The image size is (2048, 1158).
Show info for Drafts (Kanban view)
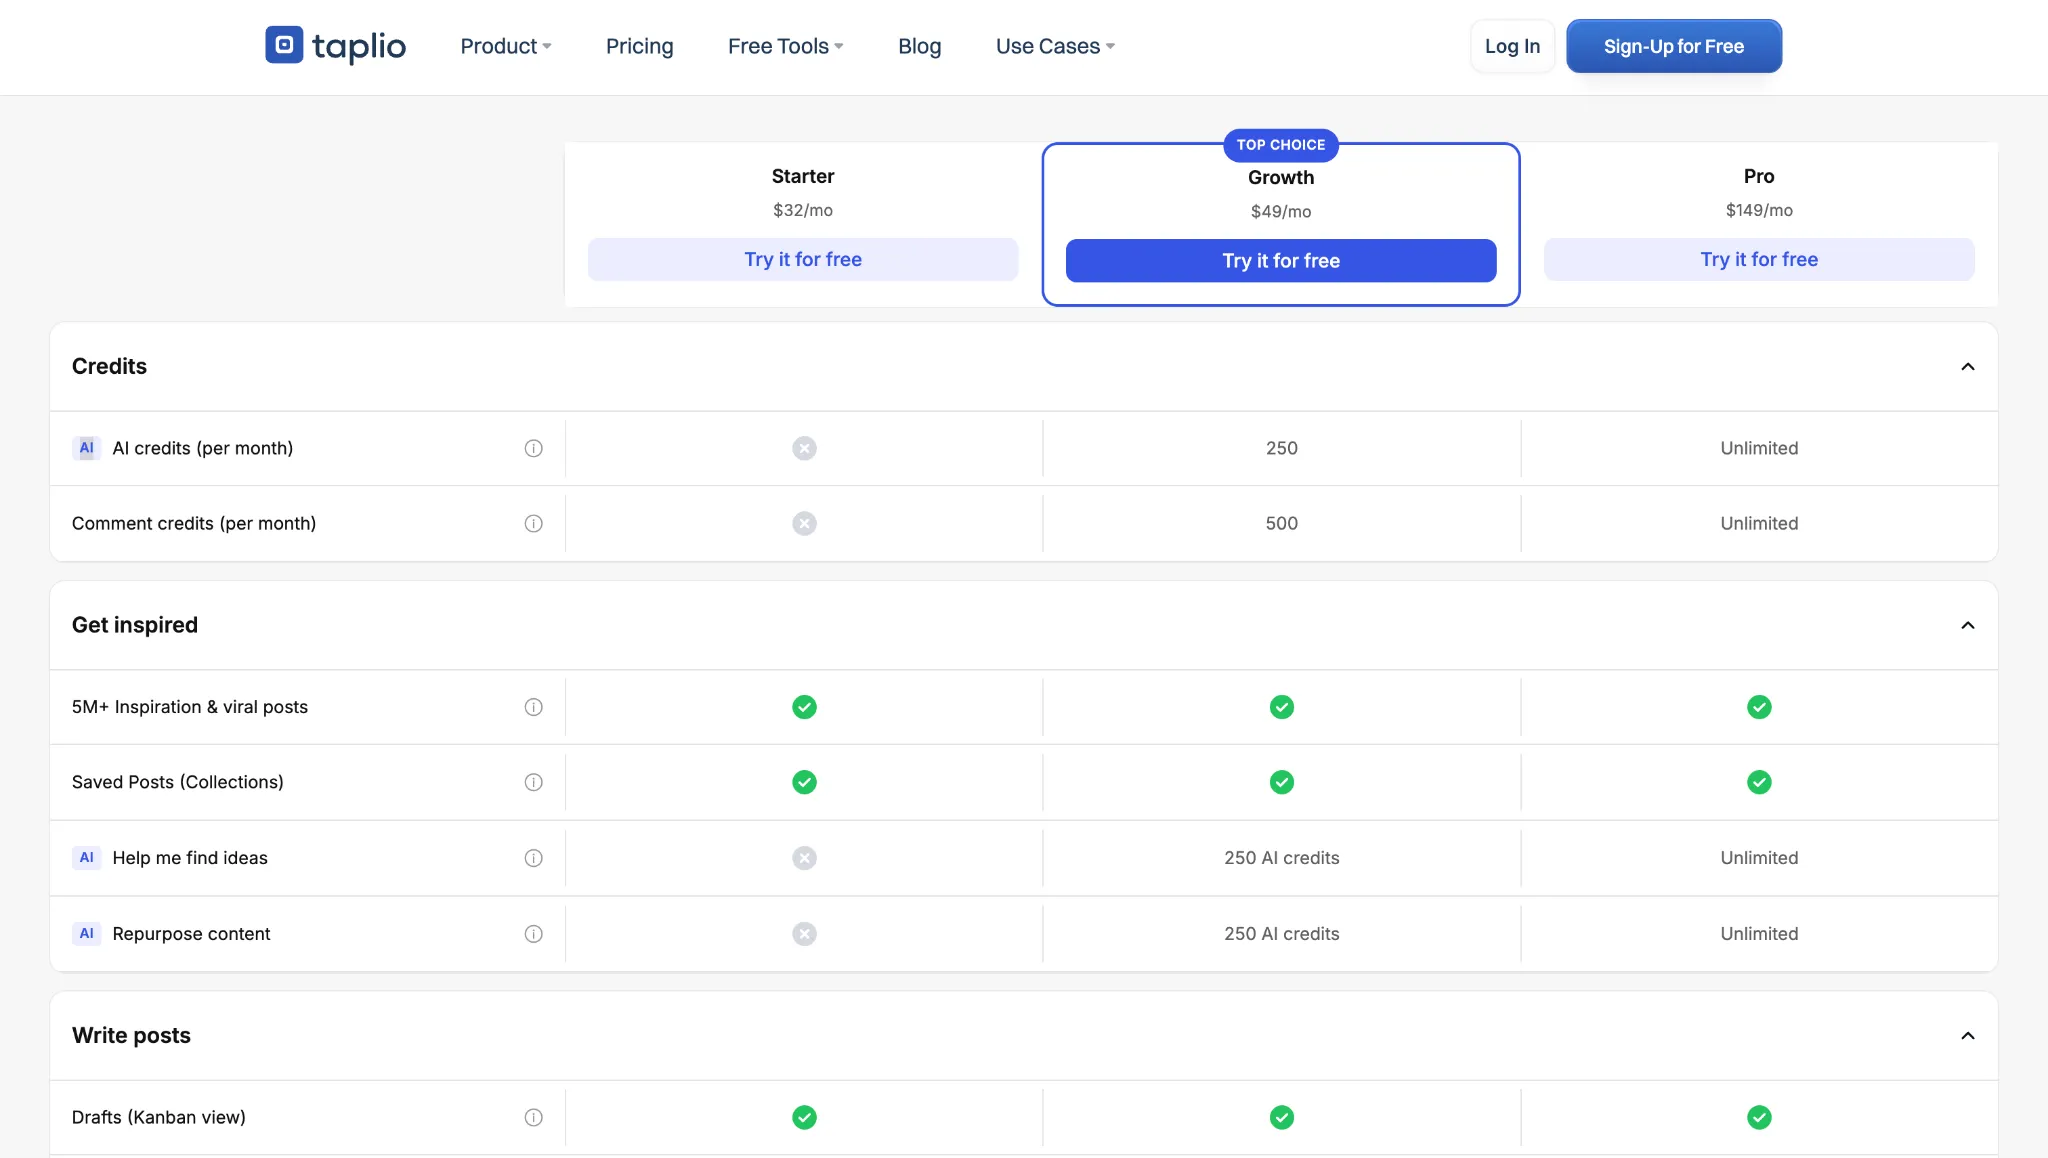[534, 1117]
